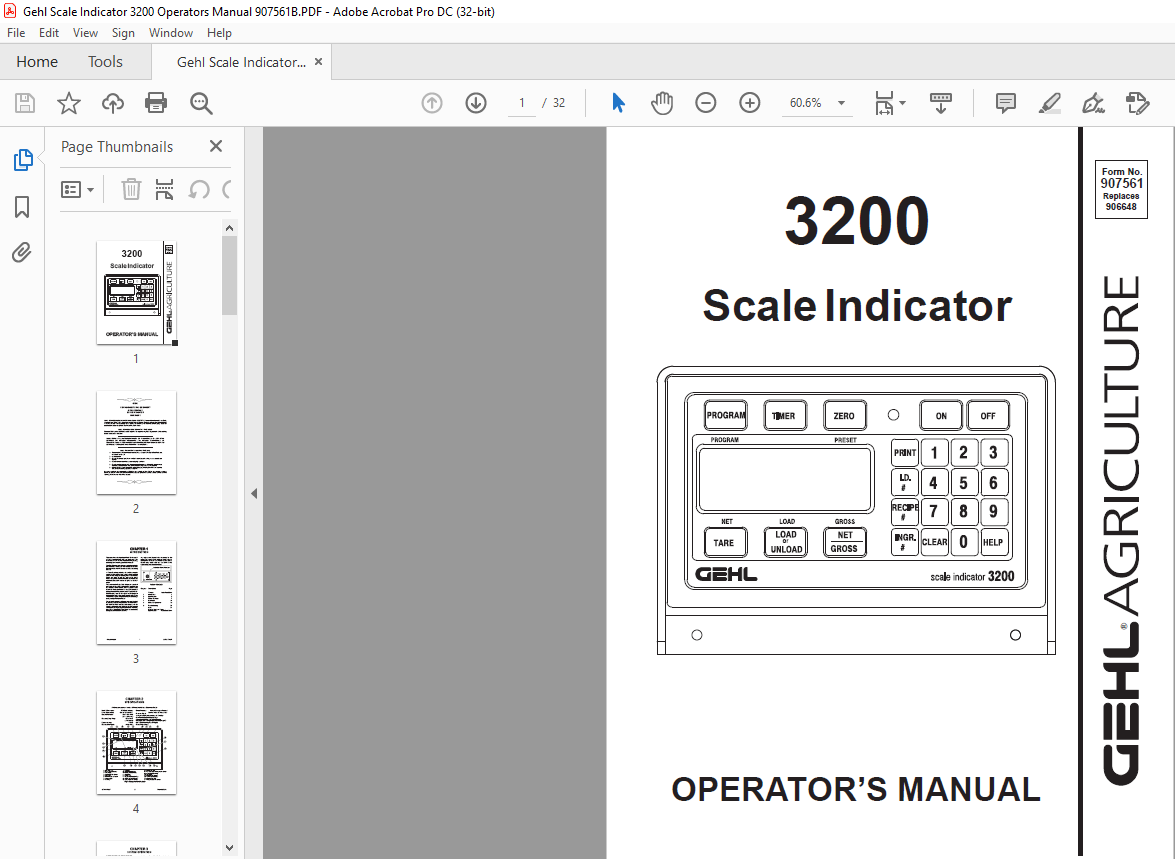The image size is (1175, 859).
Task: Zoom out with minus icon
Action: 705,103
